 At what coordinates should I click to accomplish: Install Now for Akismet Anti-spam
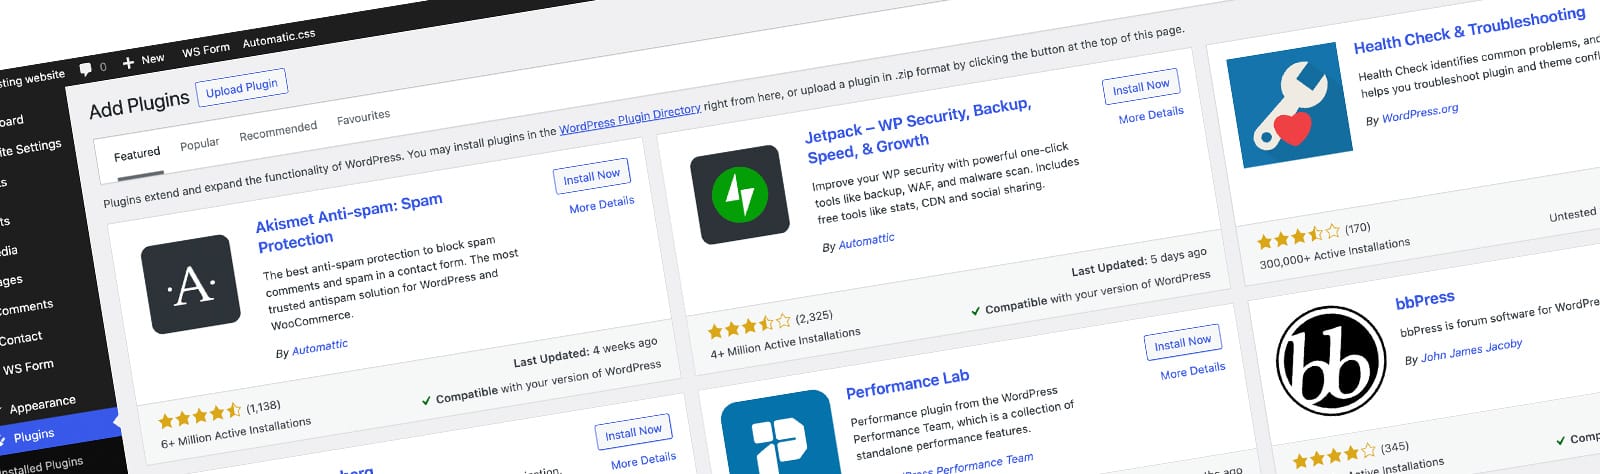coord(591,176)
